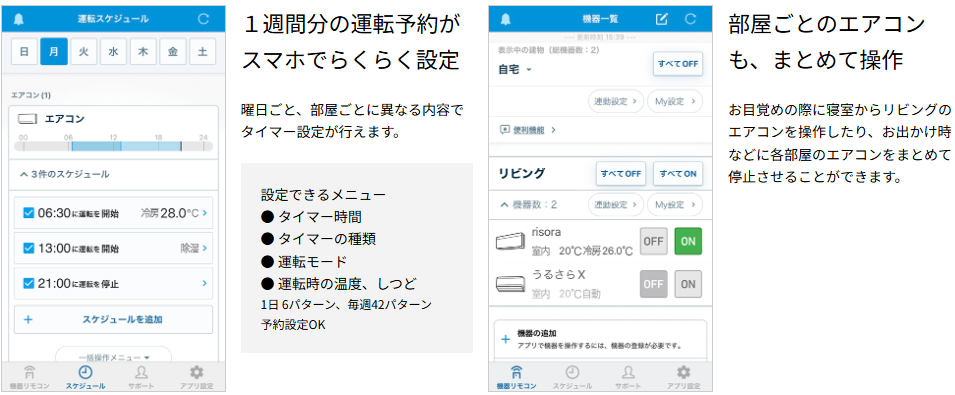
Task: Click すべてON for リビング
Action: (x=678, y=173)
